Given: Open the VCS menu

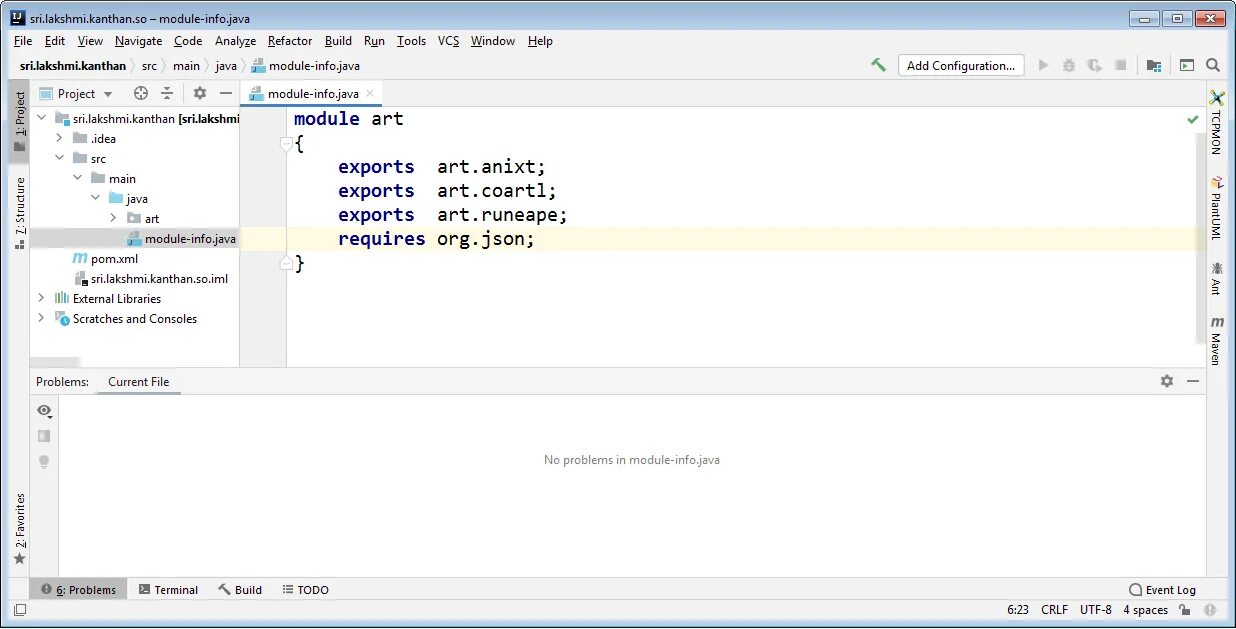Looking at the screenshot, I should pyautogui.click(x=448, y=41).
